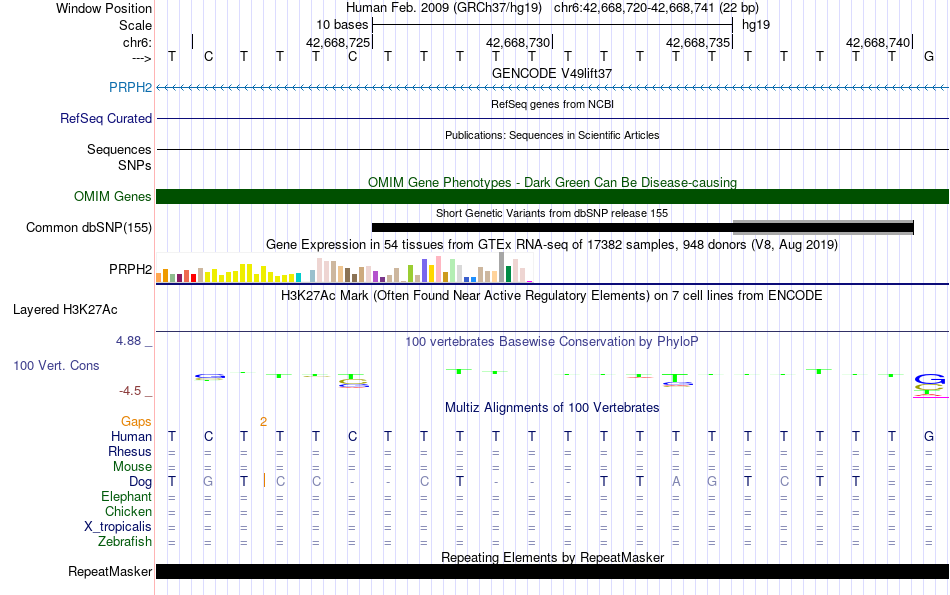This screenshot has width=950, height=595.
Task: Click the chr6: ruler label
Action: [x=137, y=42]
